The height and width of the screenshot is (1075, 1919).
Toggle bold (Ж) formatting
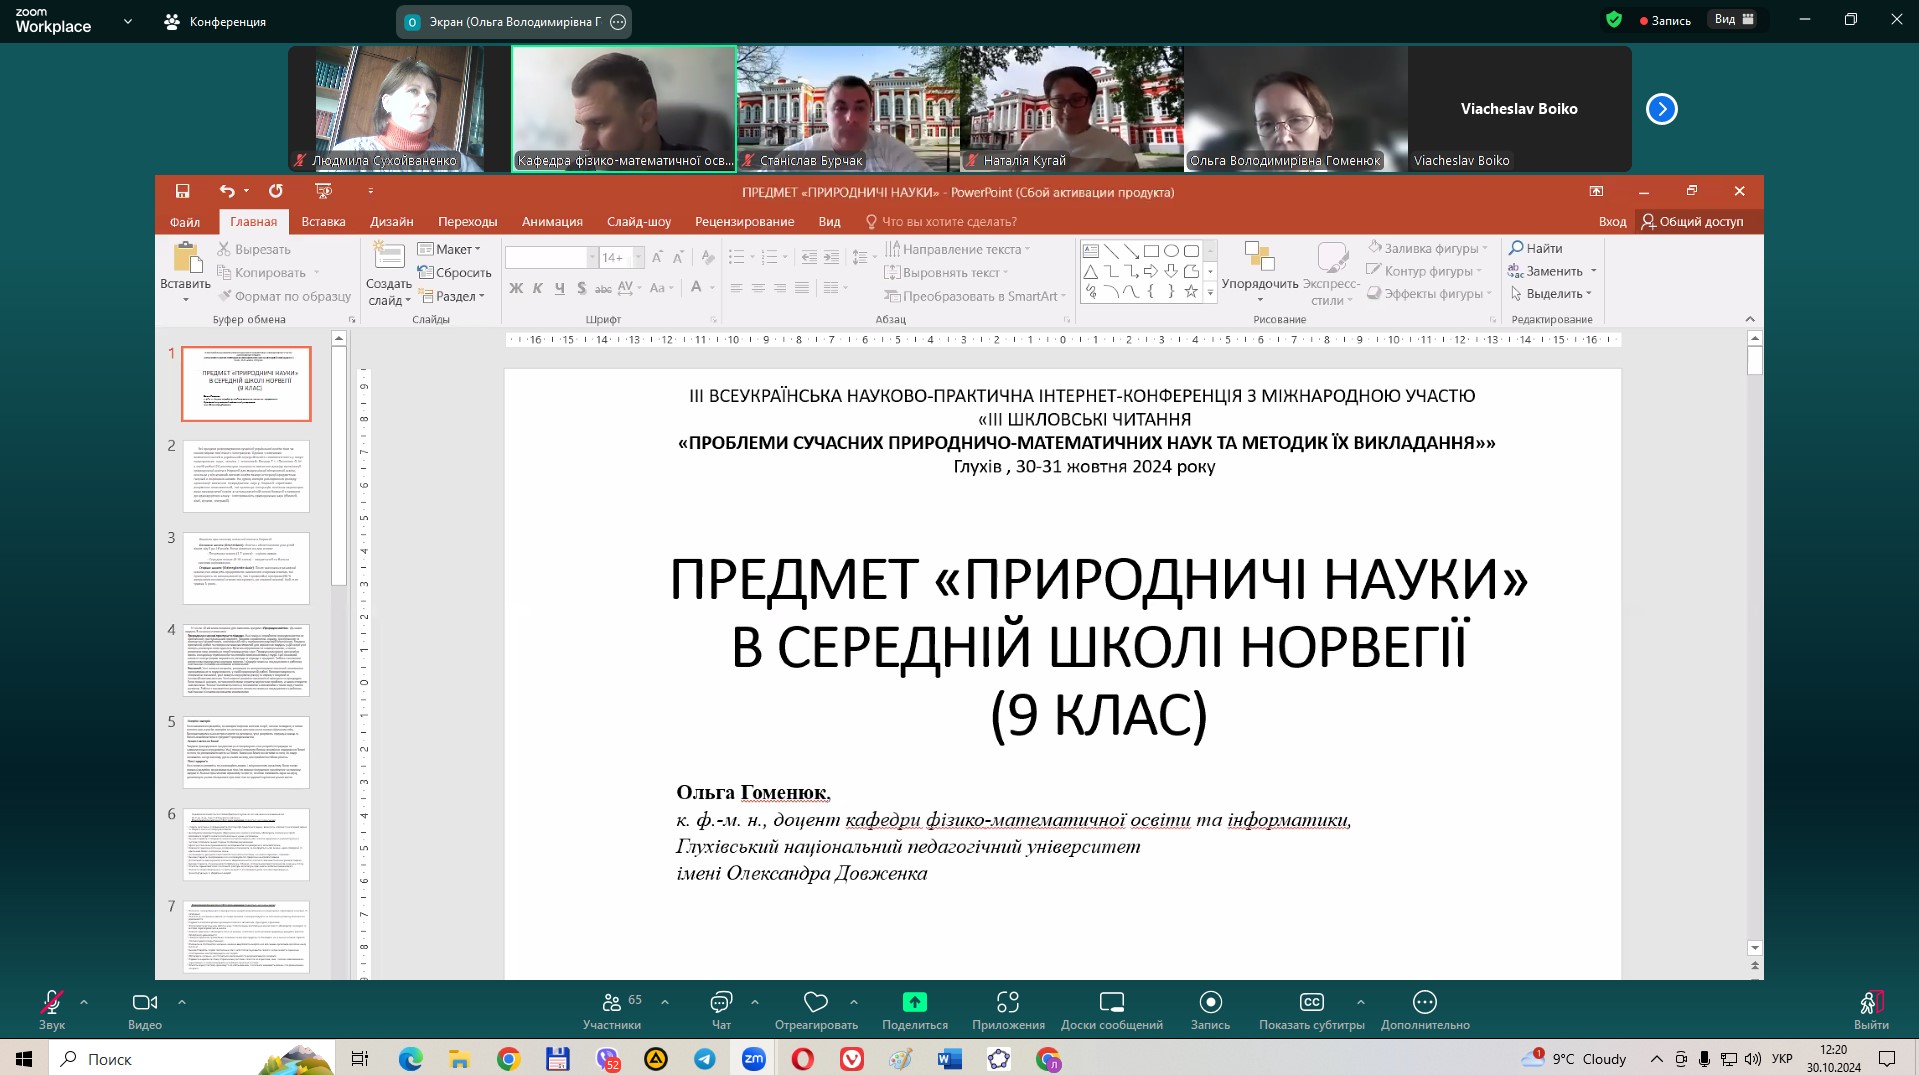point(516,288)
